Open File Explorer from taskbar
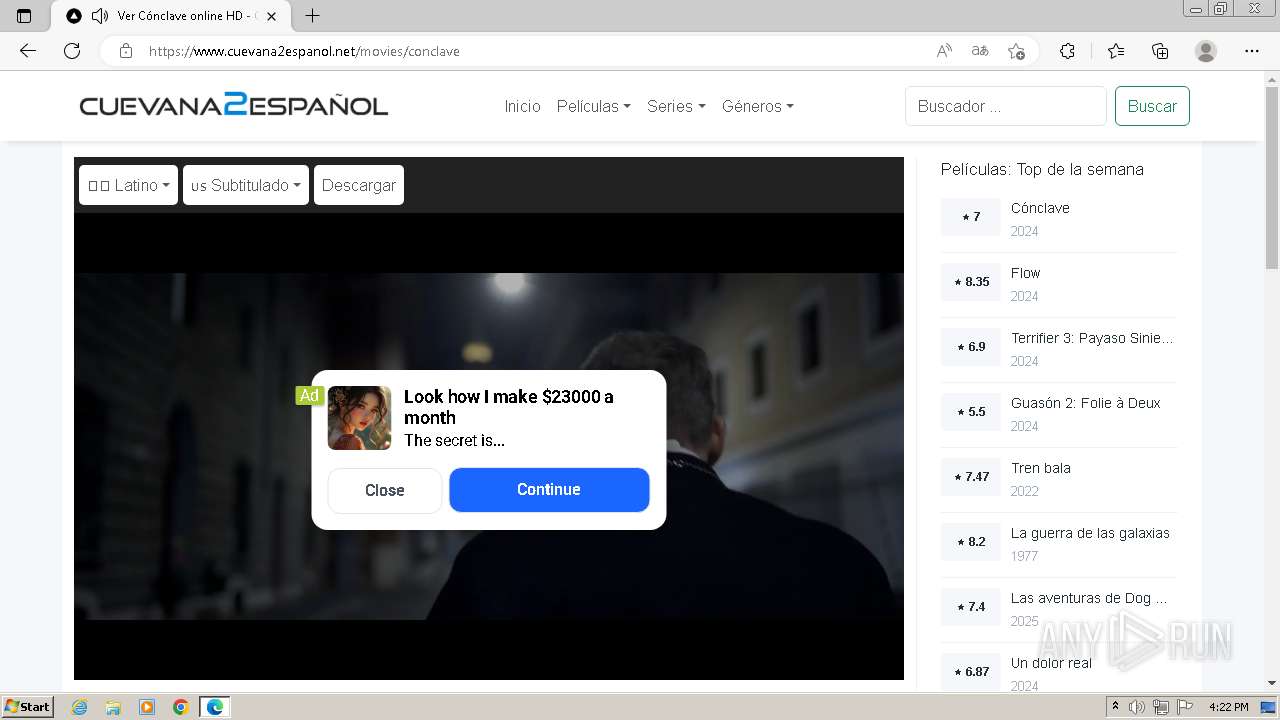The width and height of the screenshot is (1280, 720). point(113,707)
